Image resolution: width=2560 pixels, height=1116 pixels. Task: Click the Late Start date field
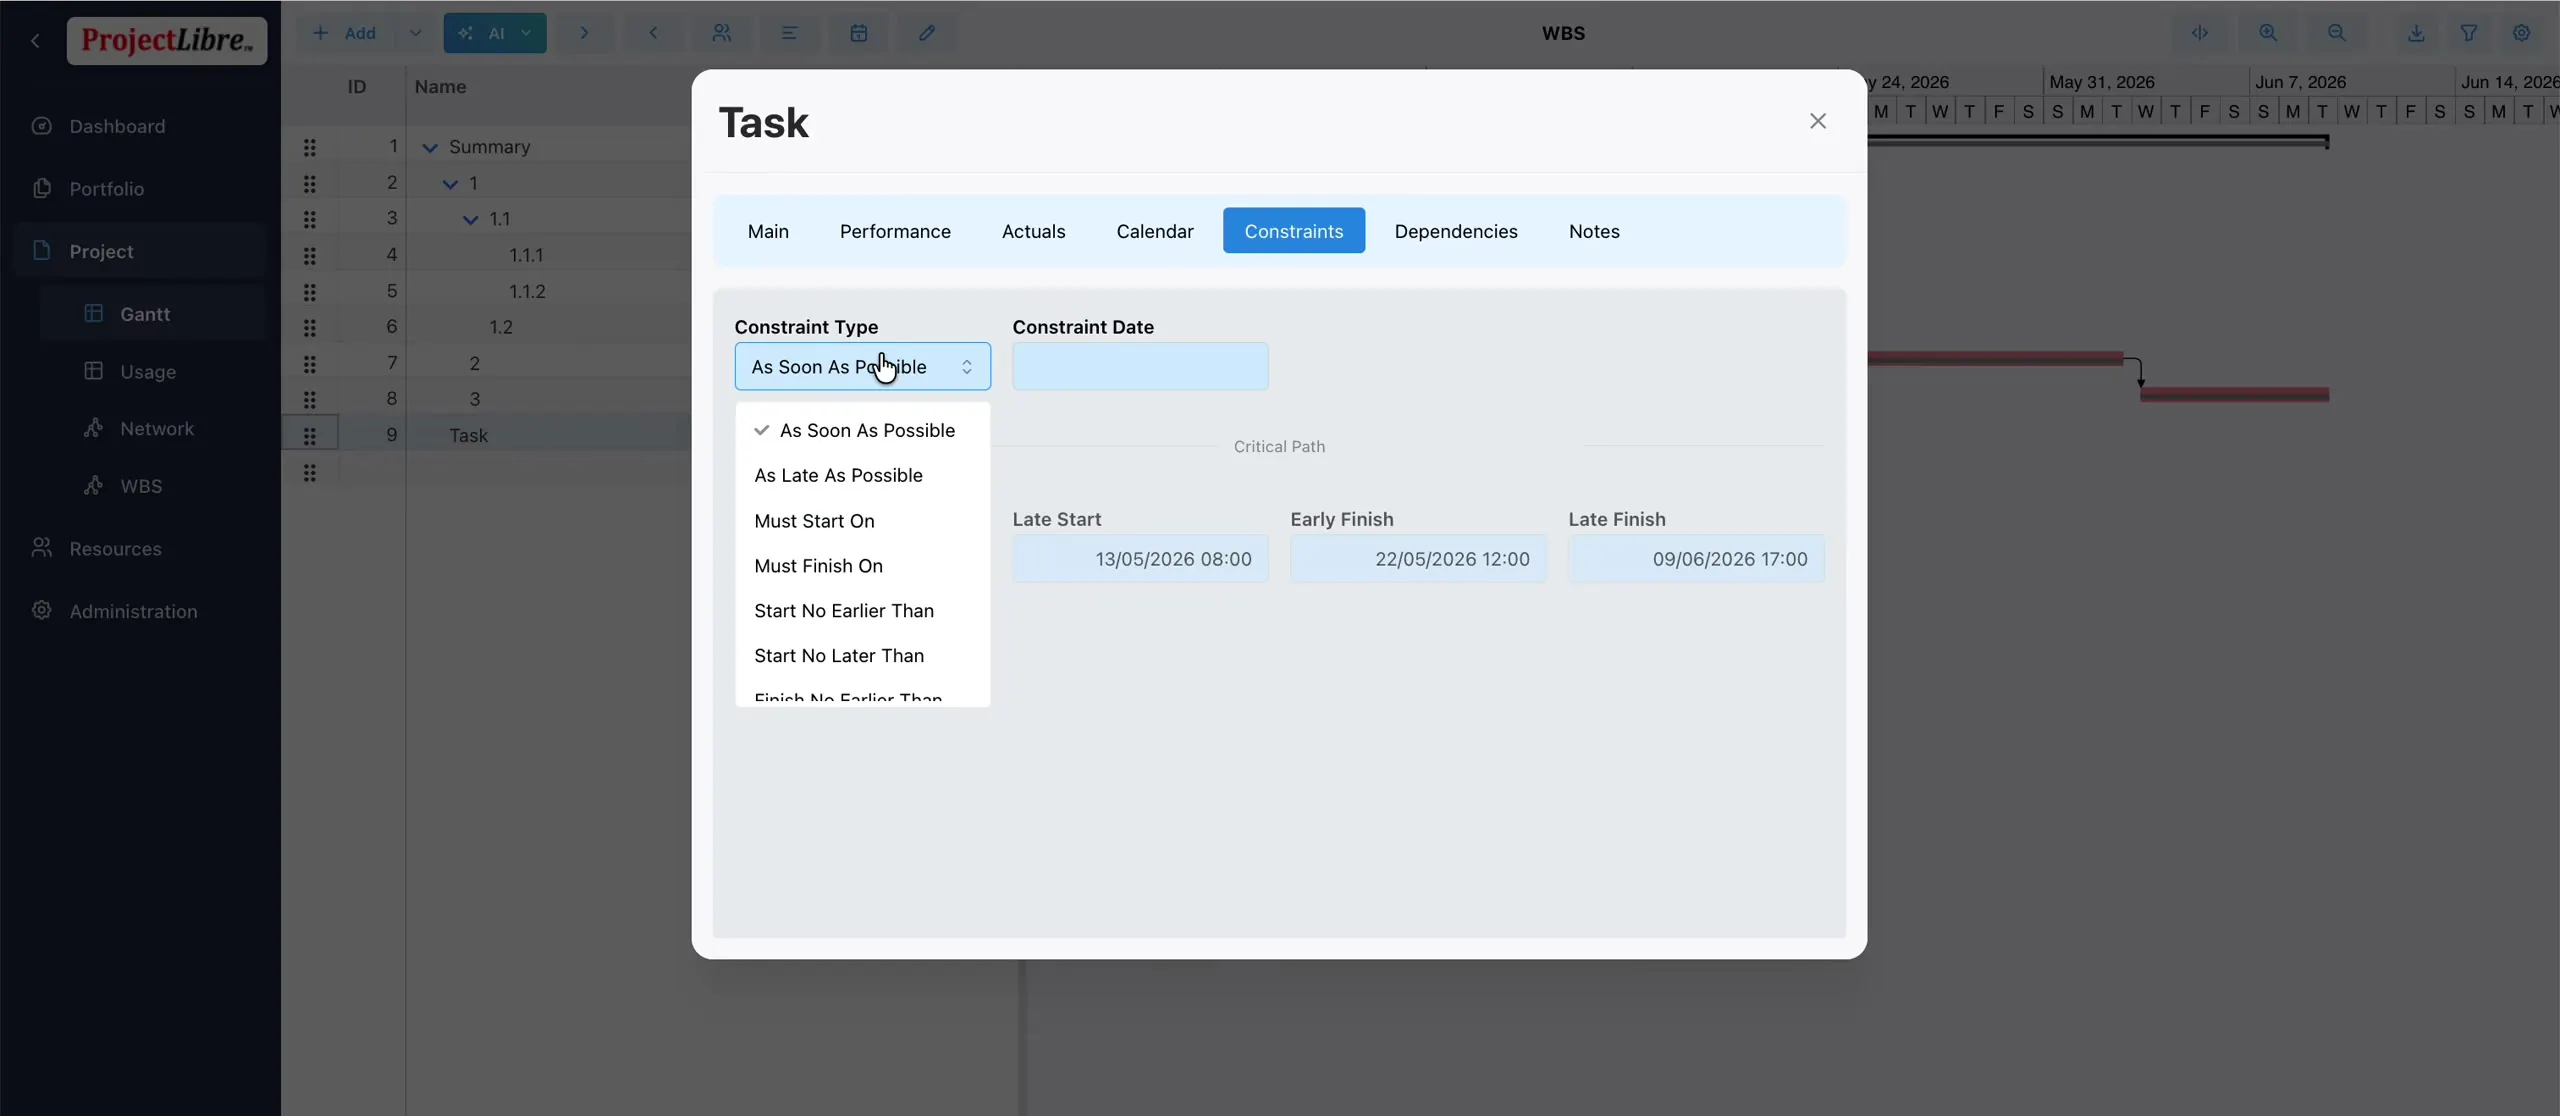pos(1140,559)
